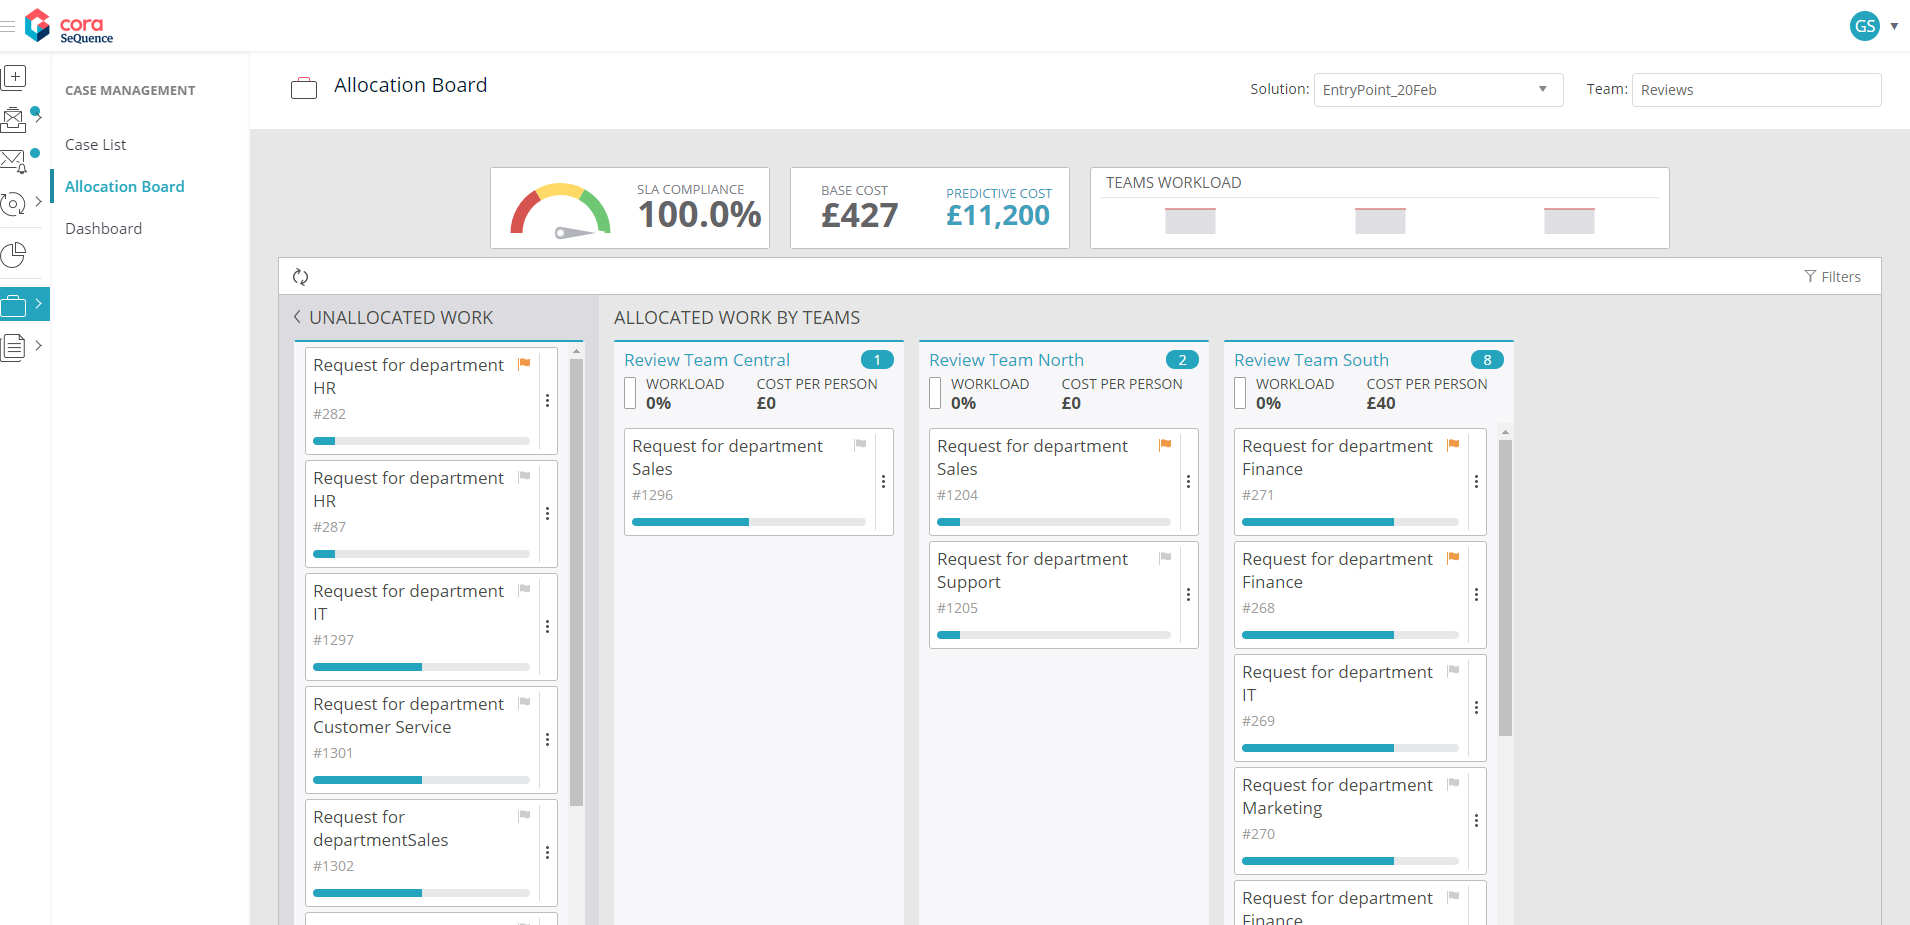This screenshot has height=925, width=1910.
Task: Open the options menu for case #287
Action: [547, 513]
